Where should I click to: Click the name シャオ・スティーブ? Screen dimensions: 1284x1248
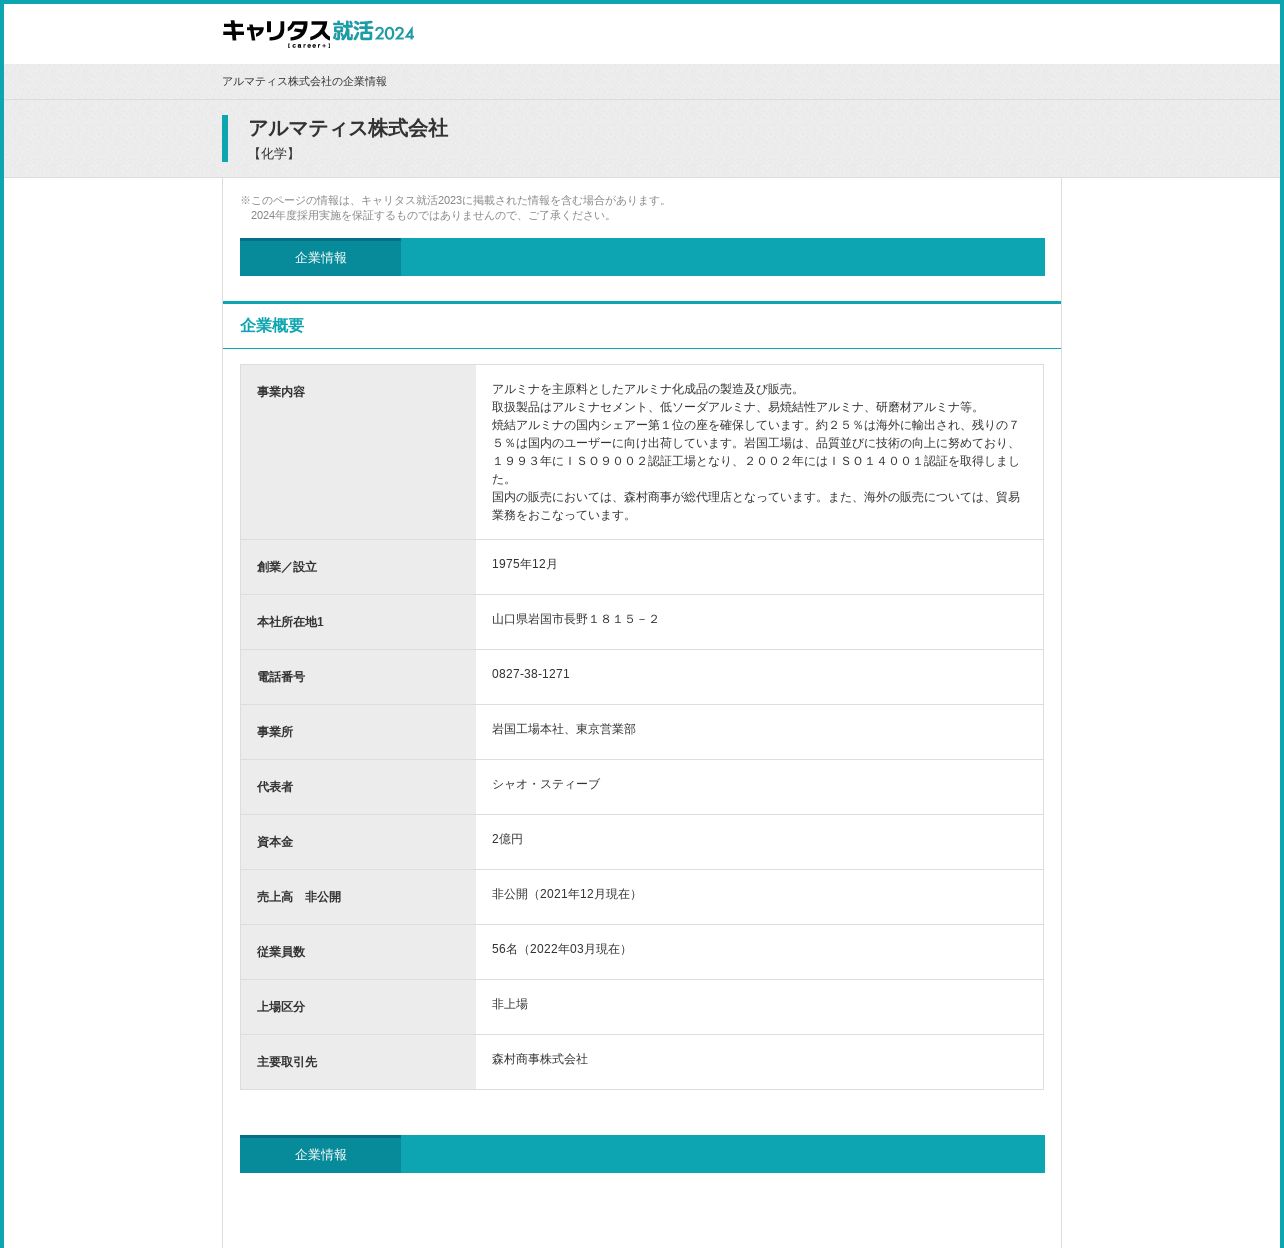point(546,784)
